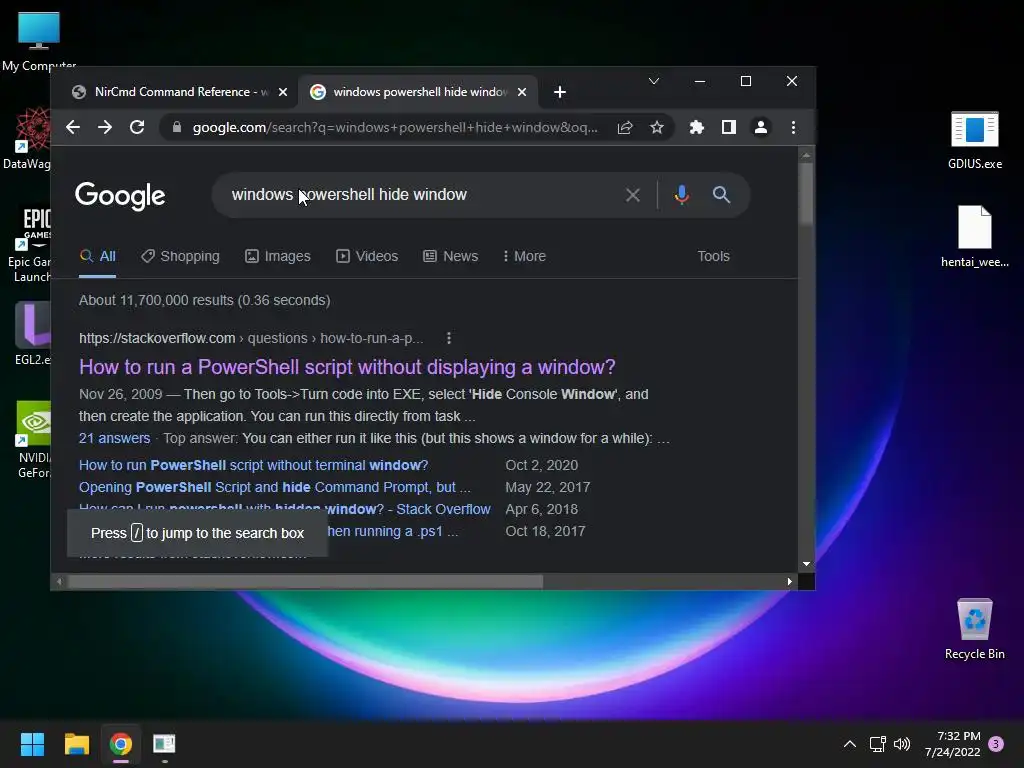Select the hentai_wee... desktop file
This screenshot has height=768, width=1024.
coord(975,236)
